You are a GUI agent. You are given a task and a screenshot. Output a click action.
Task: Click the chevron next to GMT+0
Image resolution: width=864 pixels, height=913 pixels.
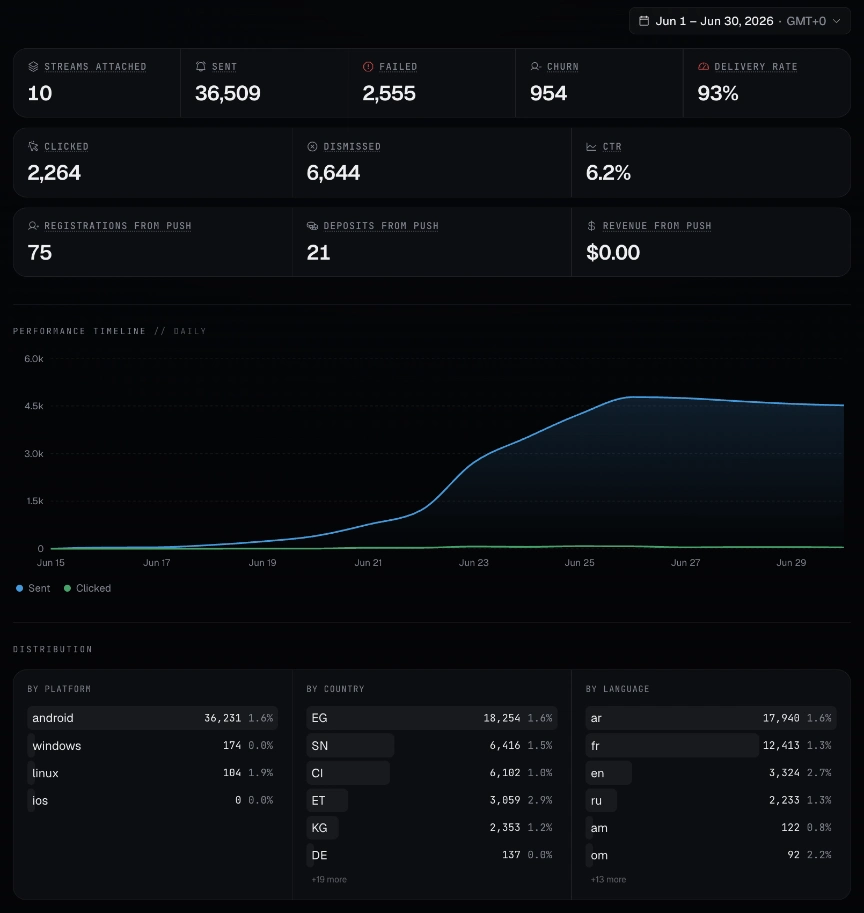point(837,21)
